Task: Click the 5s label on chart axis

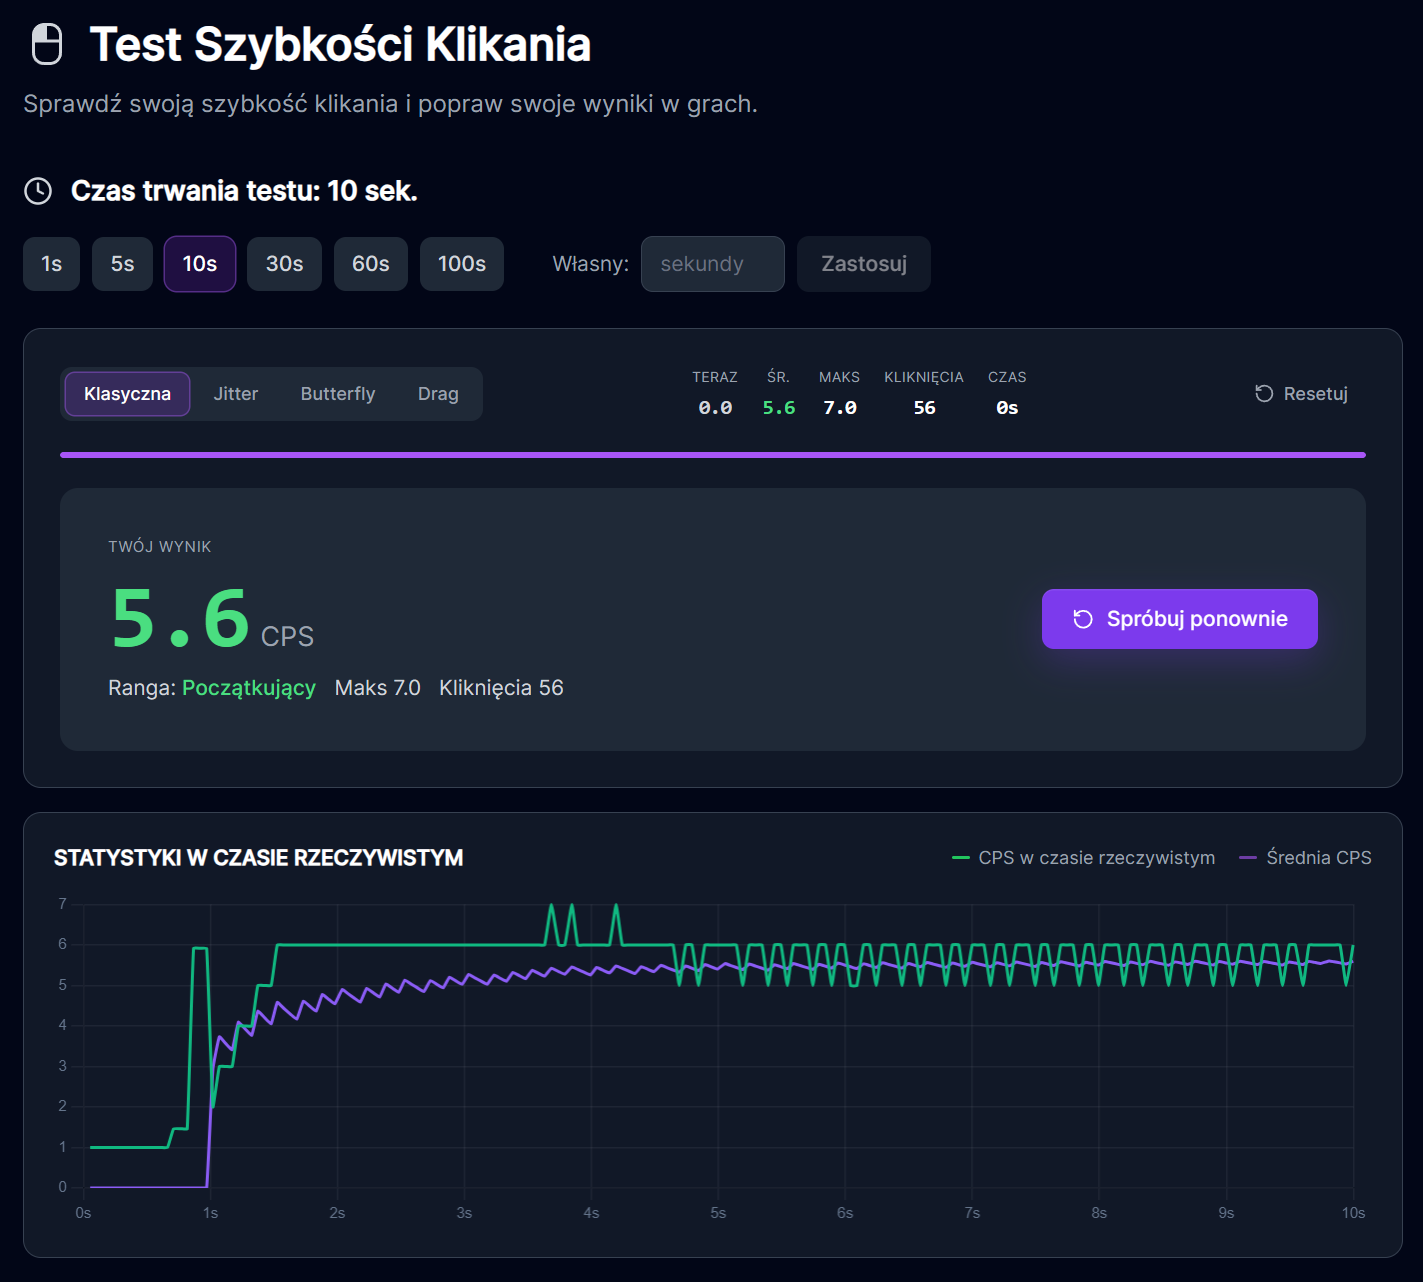Action: 718,1213
